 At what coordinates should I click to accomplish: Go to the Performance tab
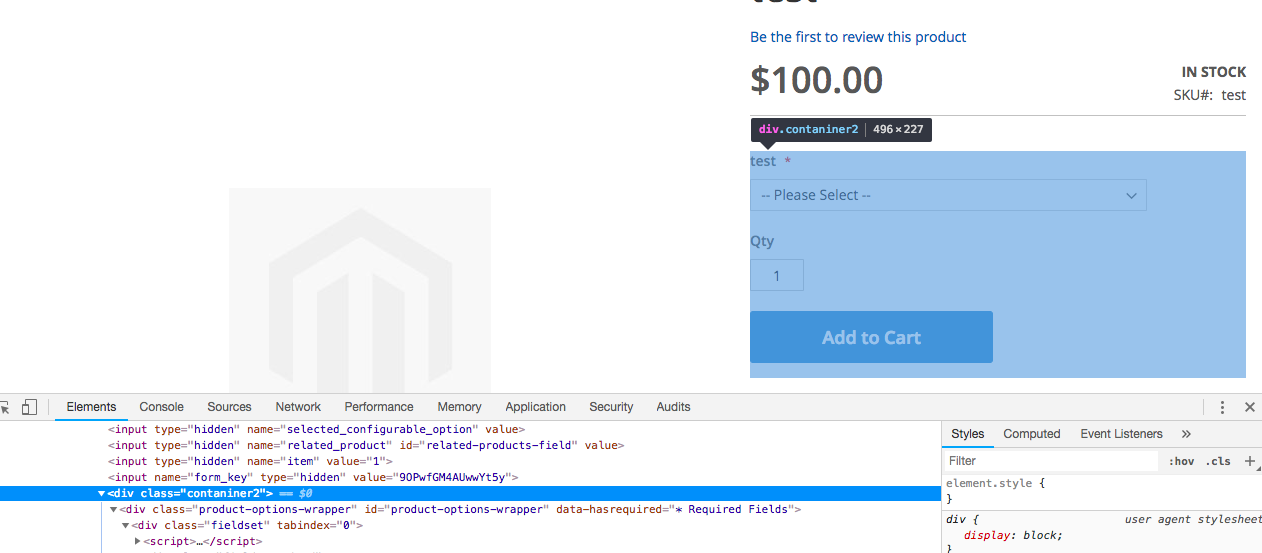click(x=379, y=407)
